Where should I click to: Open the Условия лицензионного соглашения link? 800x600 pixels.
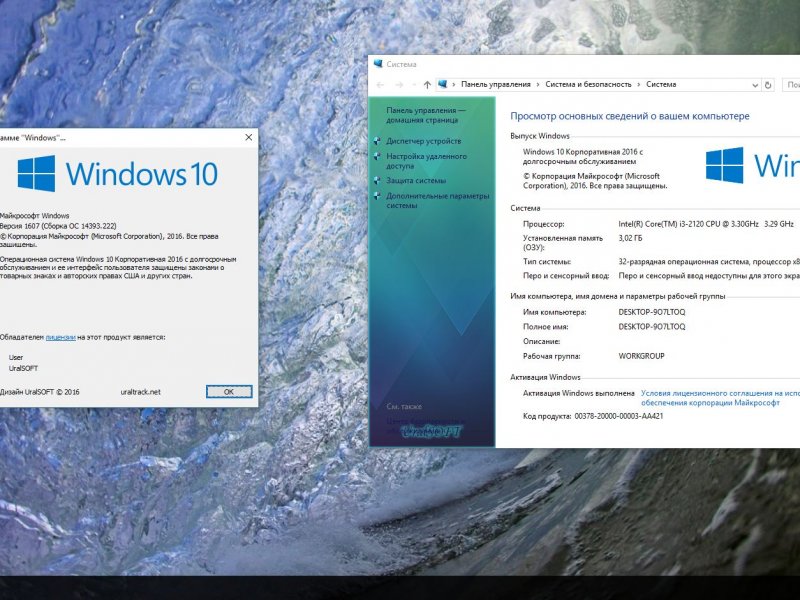click(x=720, y=398)
